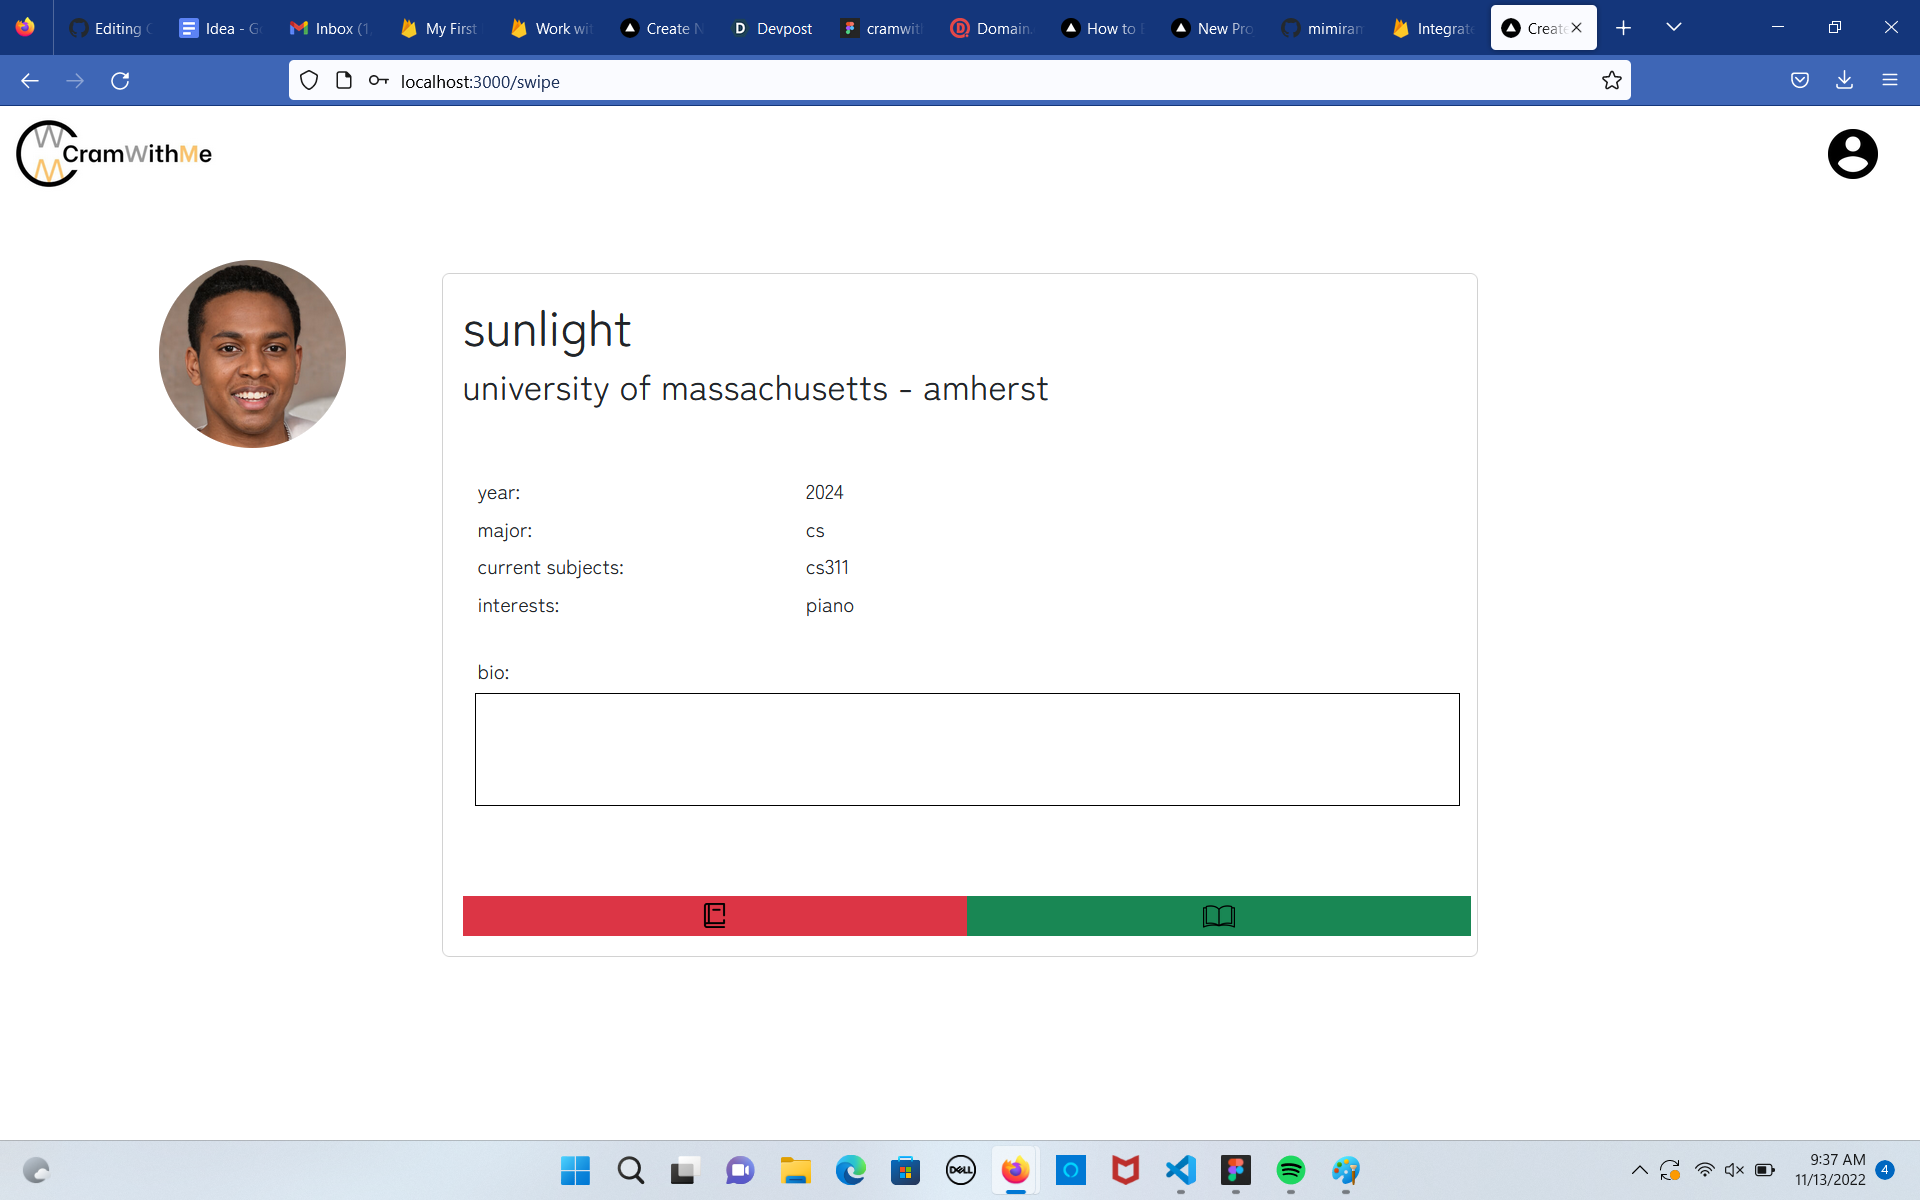
Task: Click the Save to Pocket icon
Action: coord(1799,81)
